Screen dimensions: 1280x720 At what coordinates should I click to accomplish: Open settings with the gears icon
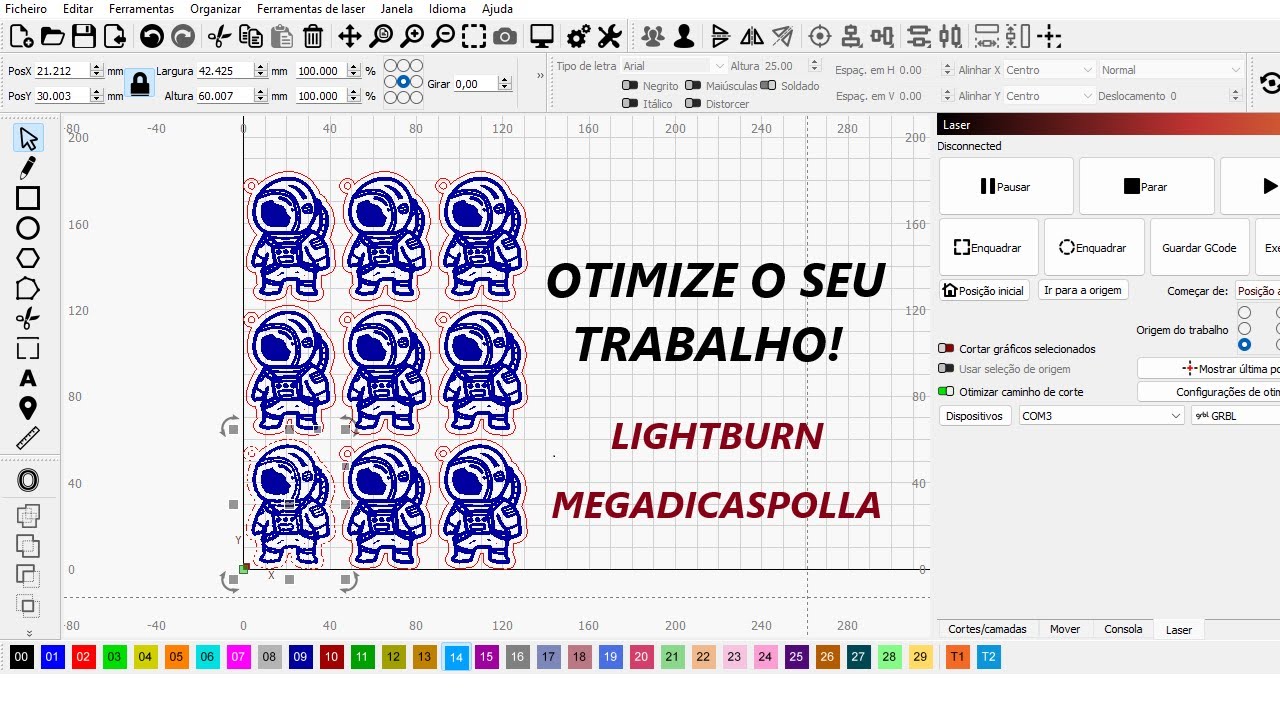tap(578, 37)
